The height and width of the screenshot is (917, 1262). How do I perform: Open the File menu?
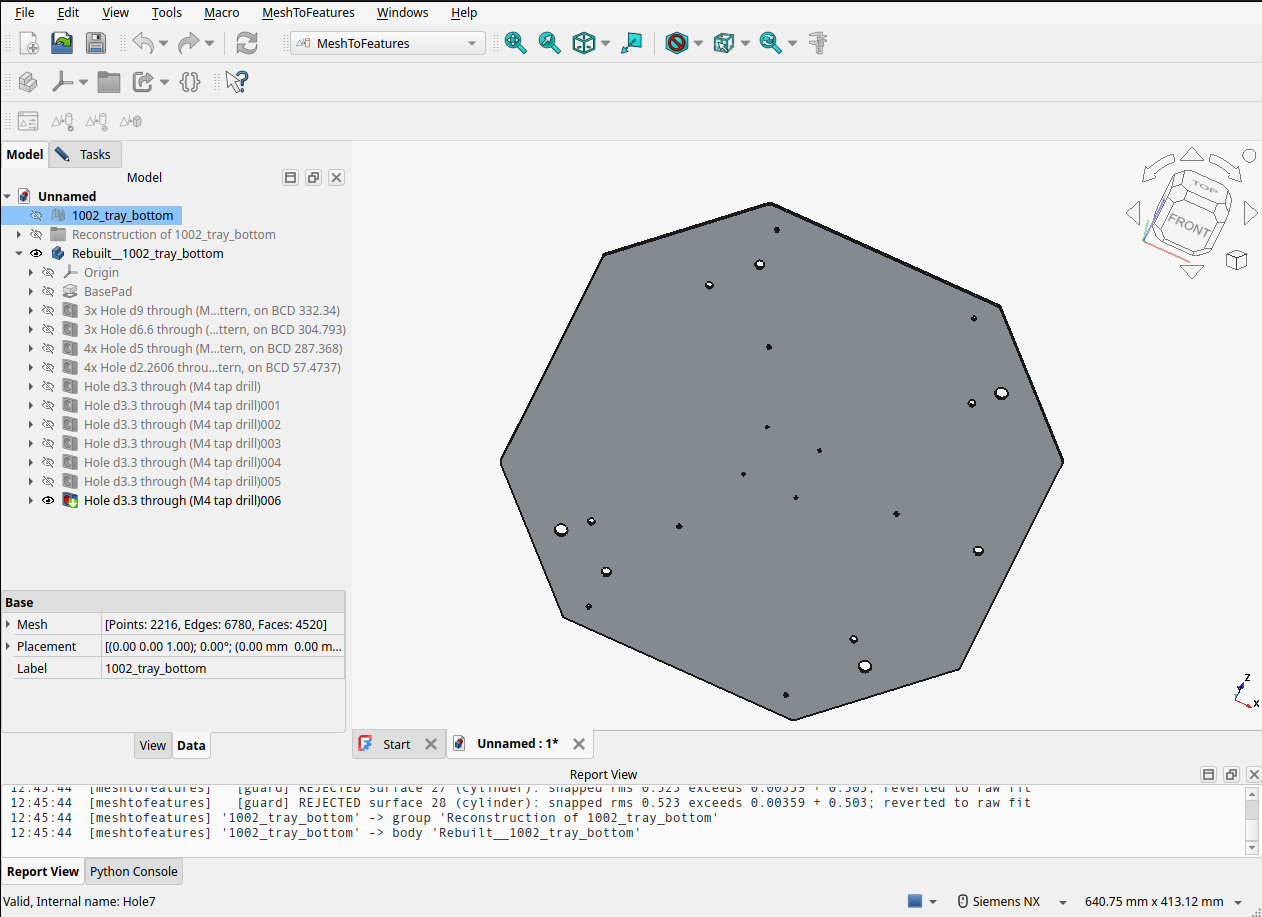pyautogui.click(x=25, y=12)
